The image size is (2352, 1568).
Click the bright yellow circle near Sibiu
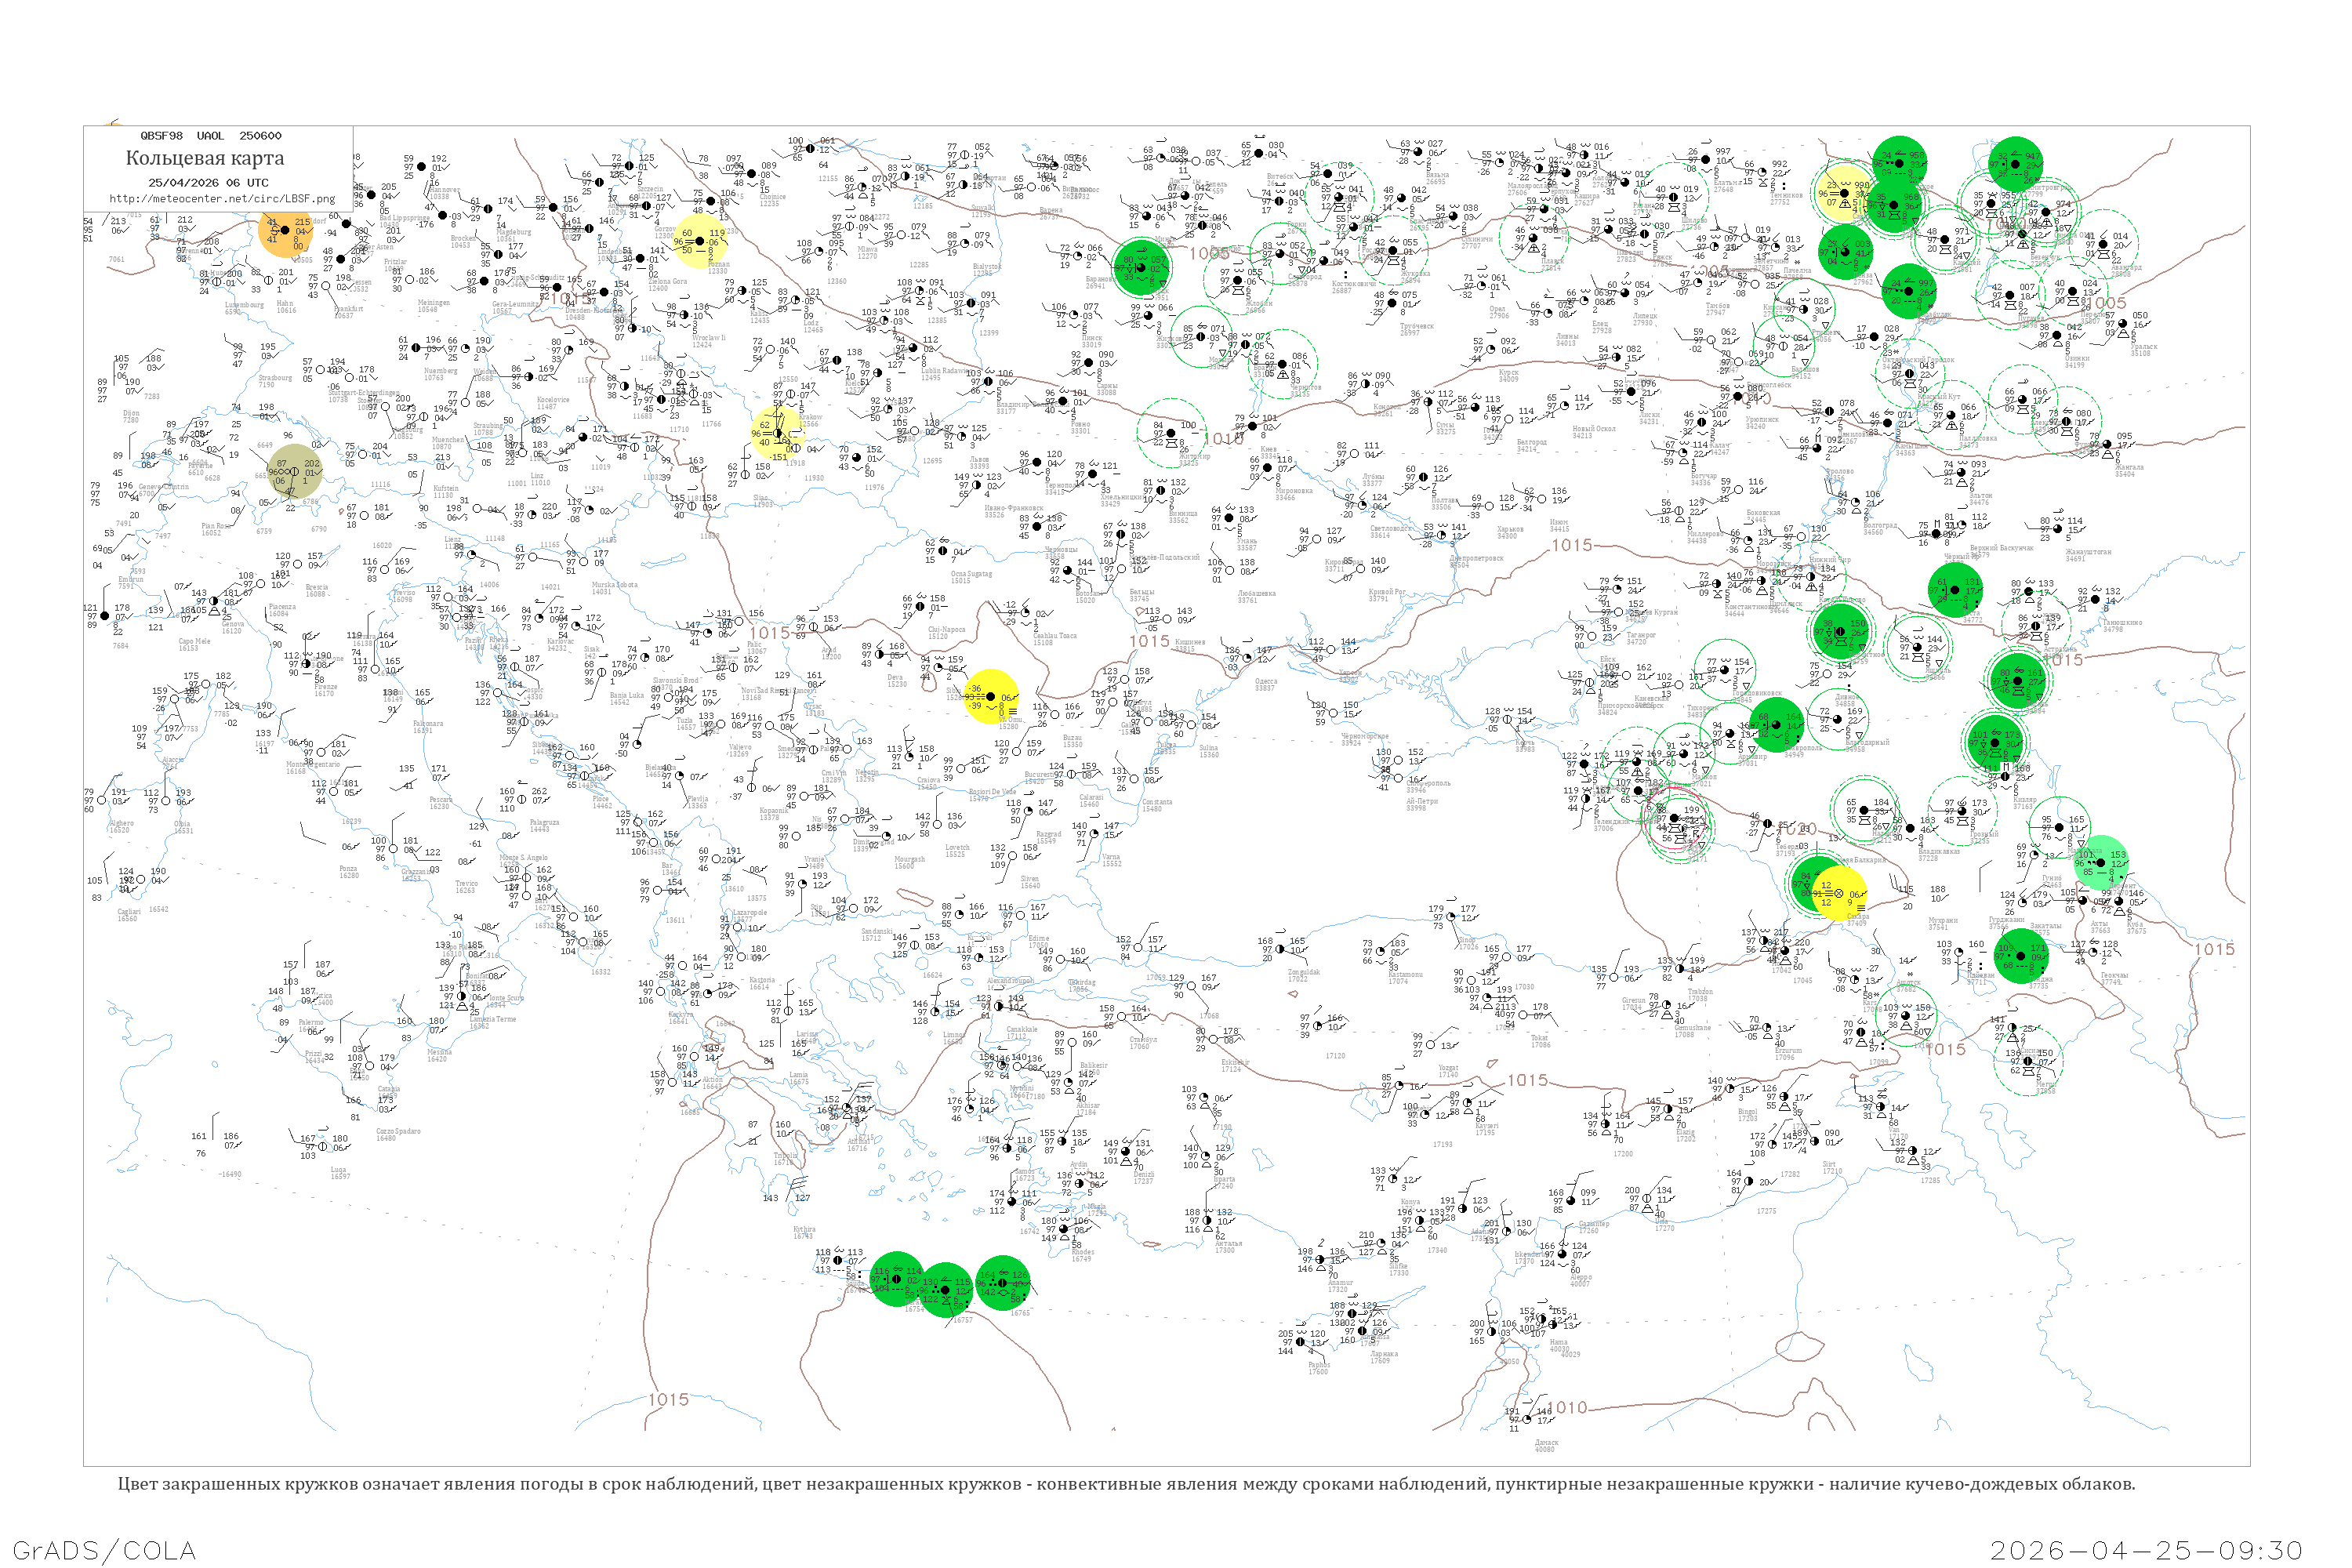click(990, 697)
